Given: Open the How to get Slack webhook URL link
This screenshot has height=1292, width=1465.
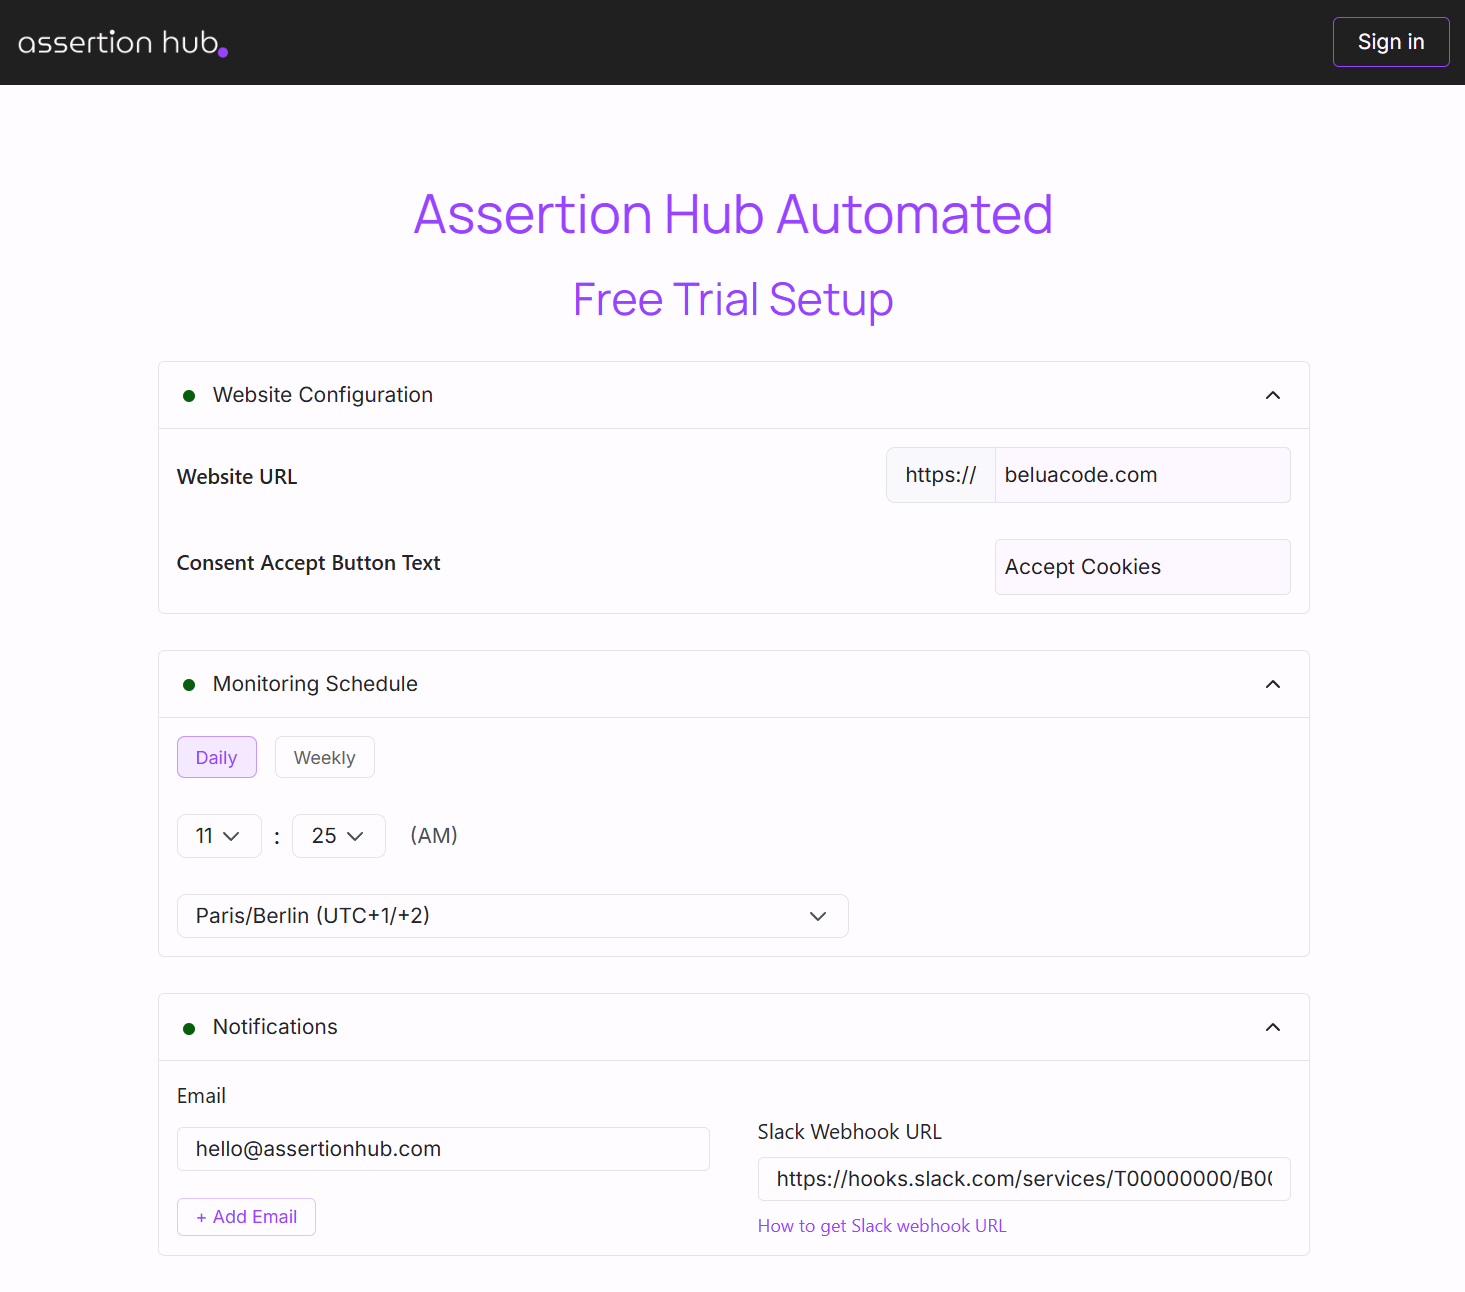Looking at the screenshot, I should pyautogui.click(x=882, y=1225).
